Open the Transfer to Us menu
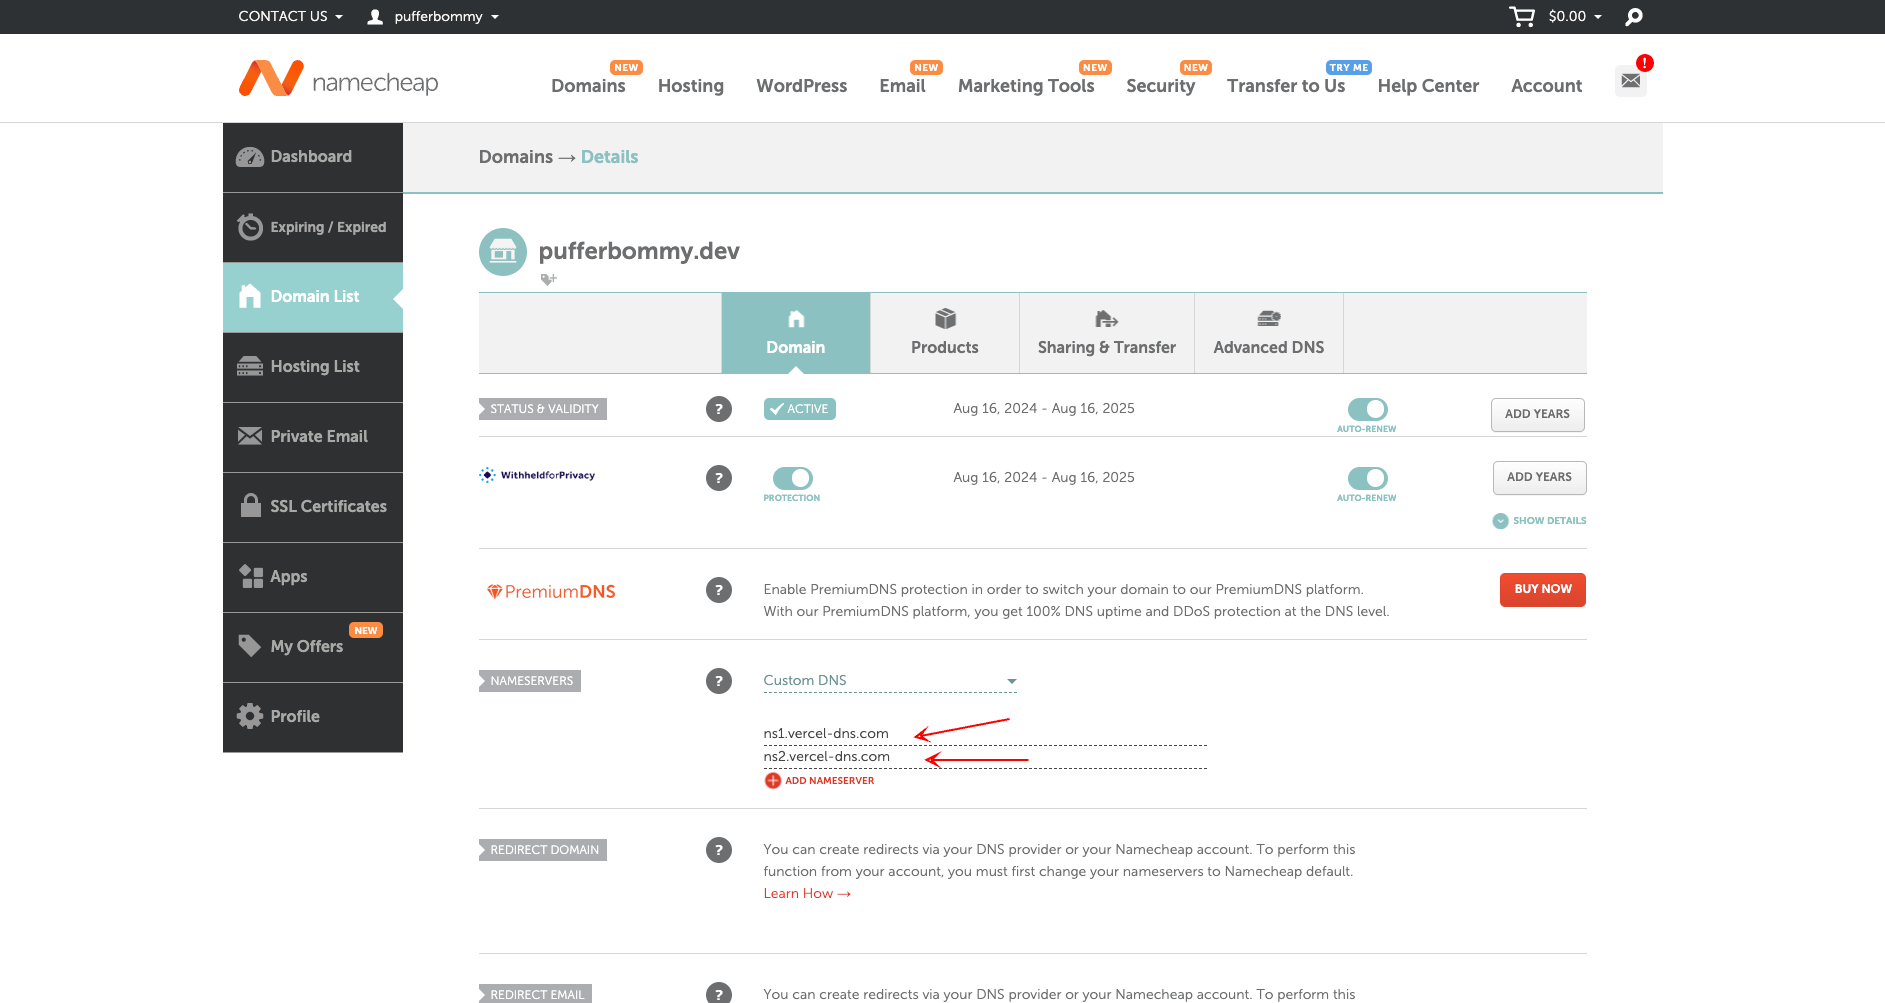Screen dimensions: 1885x1003 [x=1286, y=86]
